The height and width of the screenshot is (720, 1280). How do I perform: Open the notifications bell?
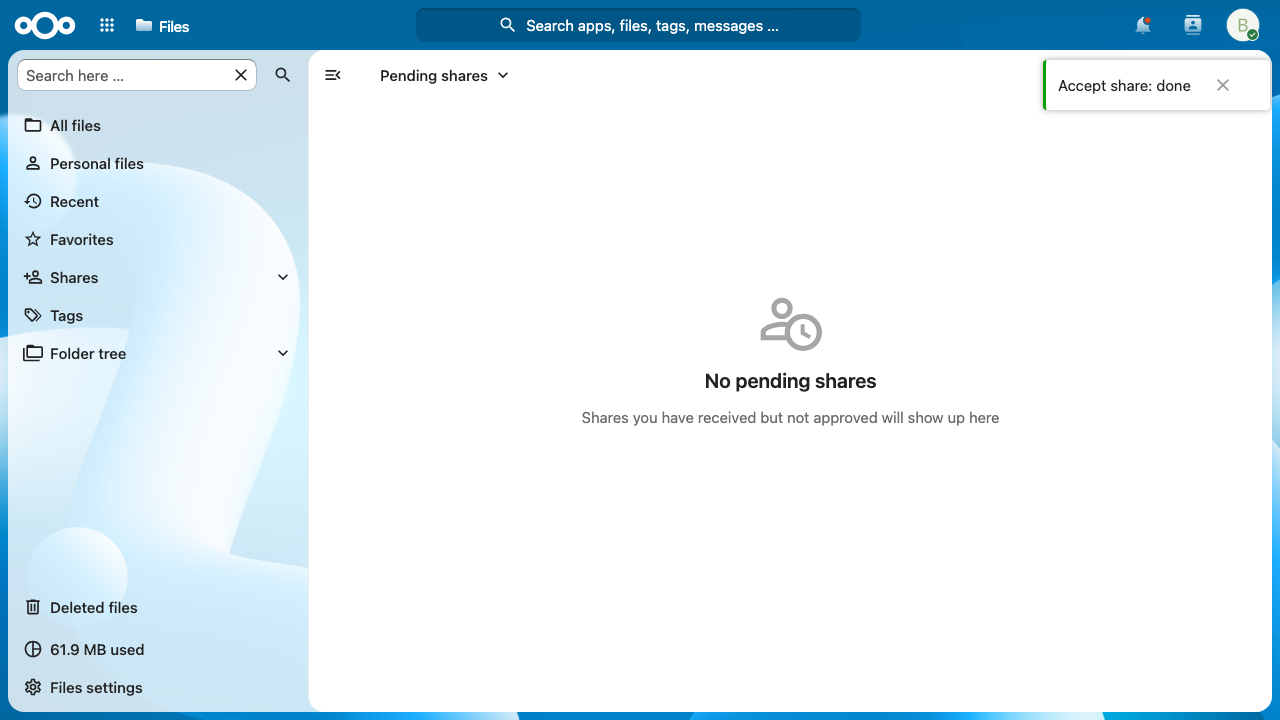click(1143, 26)
